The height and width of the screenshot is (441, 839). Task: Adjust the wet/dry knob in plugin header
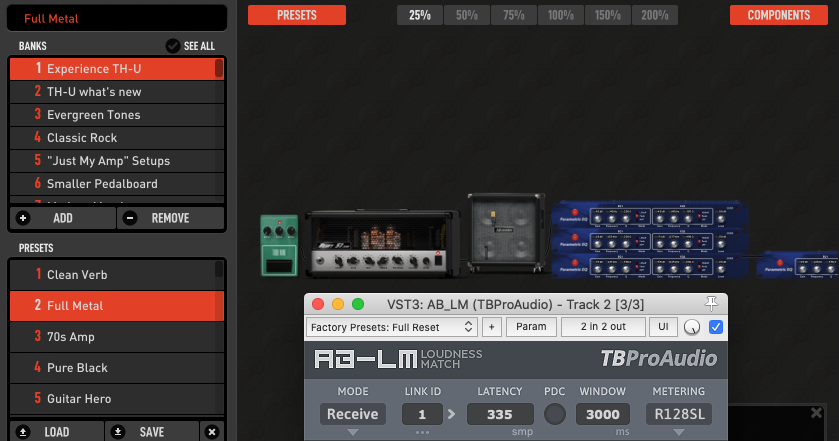pyautogui.click(x=692, y=327)
